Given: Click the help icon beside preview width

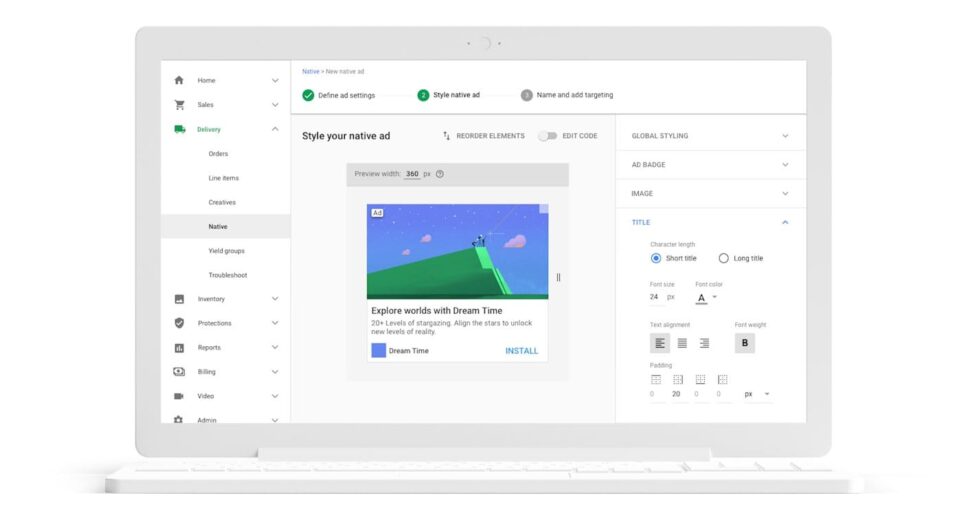Looking at the screenshot, I should pyautogui.click(x=440, y=174).
